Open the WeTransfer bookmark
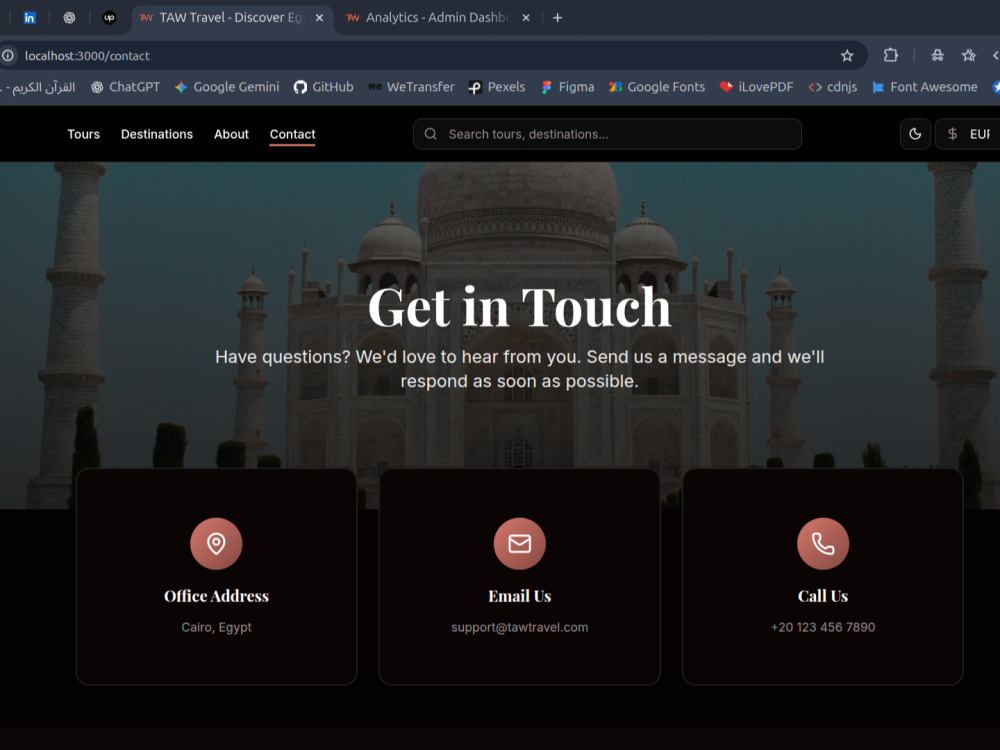The image size is (1000, 750). [x=411, y=87]
